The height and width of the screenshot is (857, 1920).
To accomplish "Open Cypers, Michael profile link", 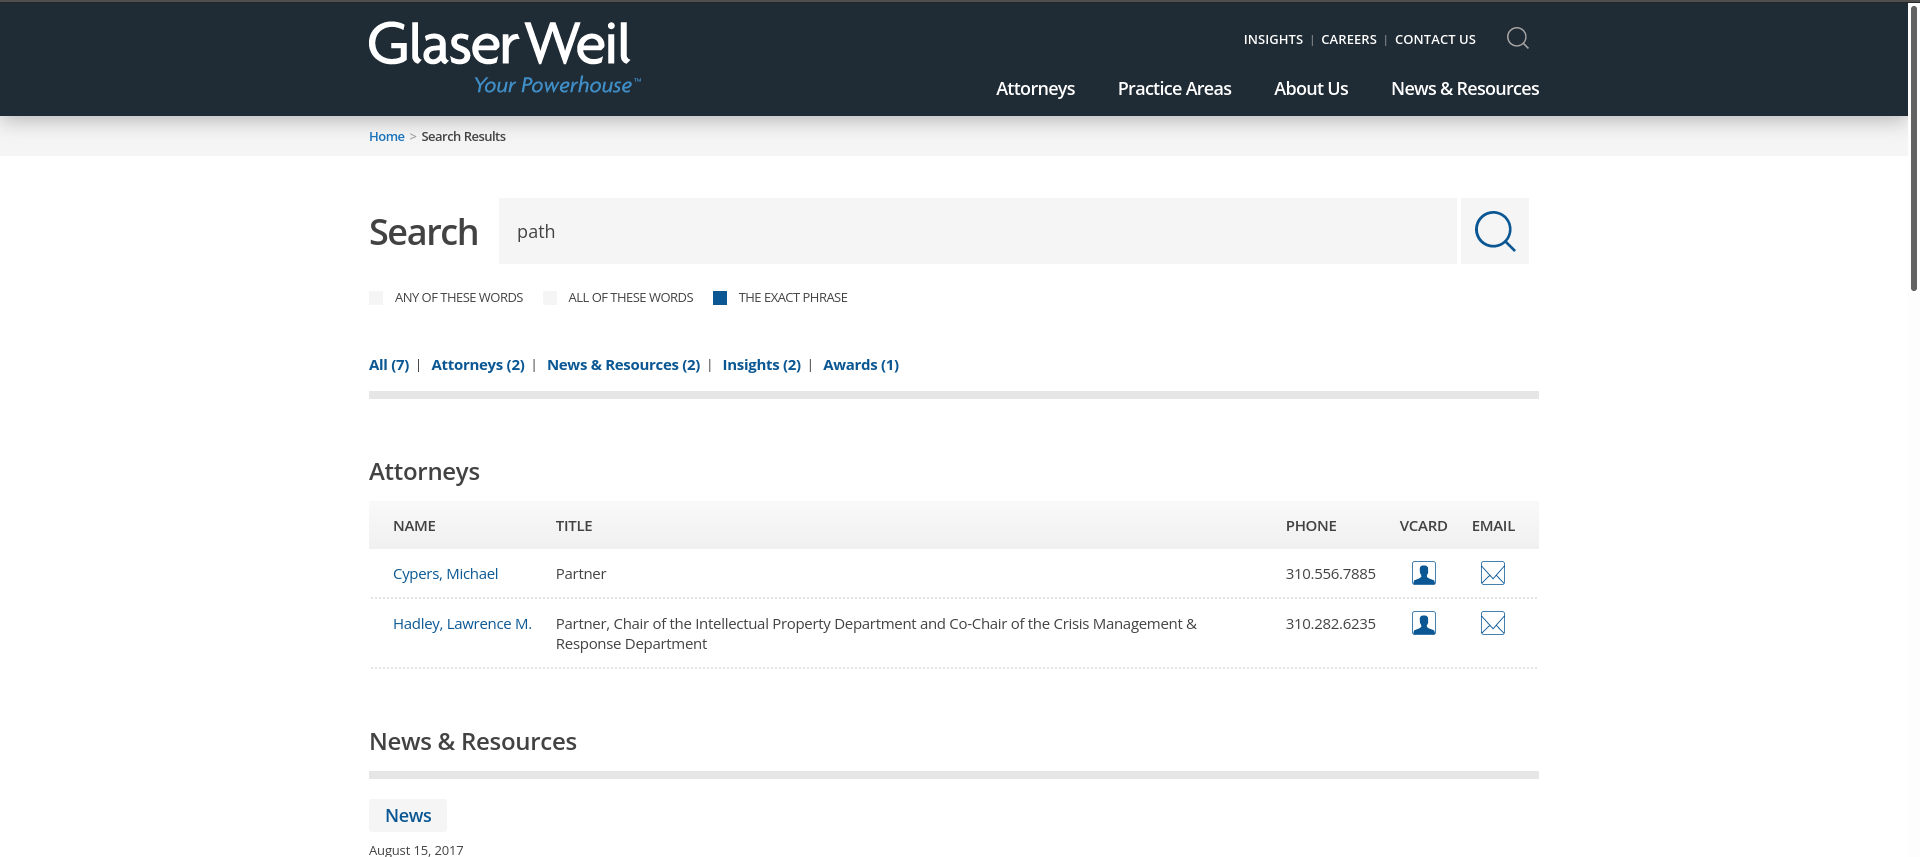I will coord(445,574).
